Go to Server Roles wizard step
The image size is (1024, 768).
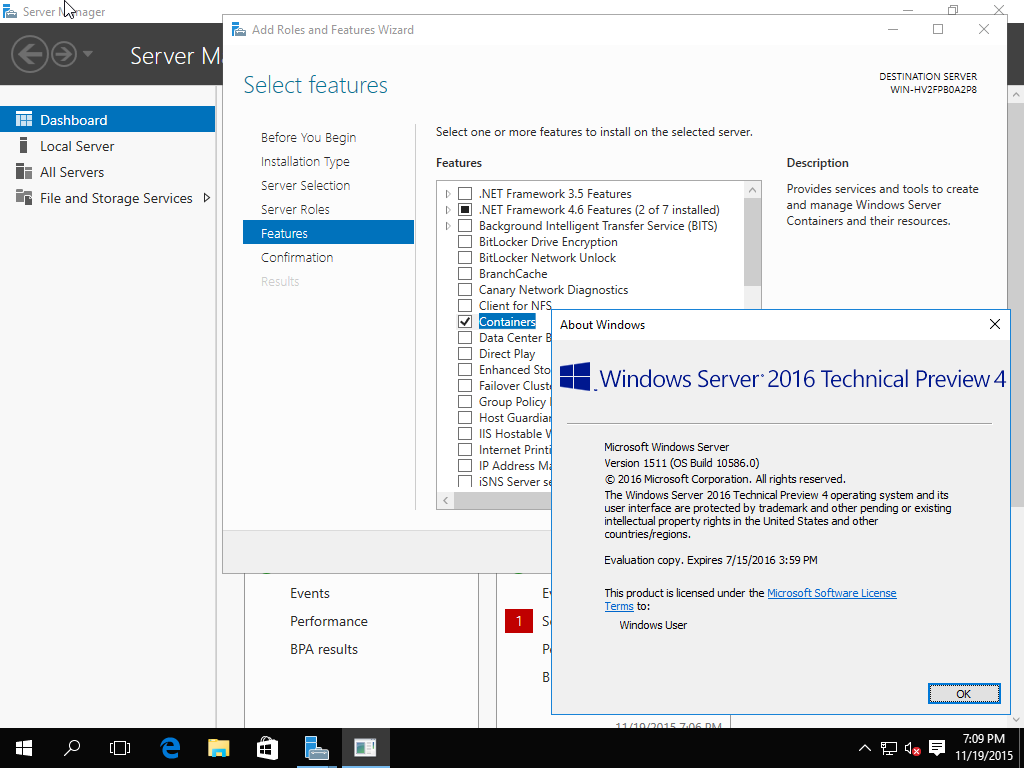[295, 210]
